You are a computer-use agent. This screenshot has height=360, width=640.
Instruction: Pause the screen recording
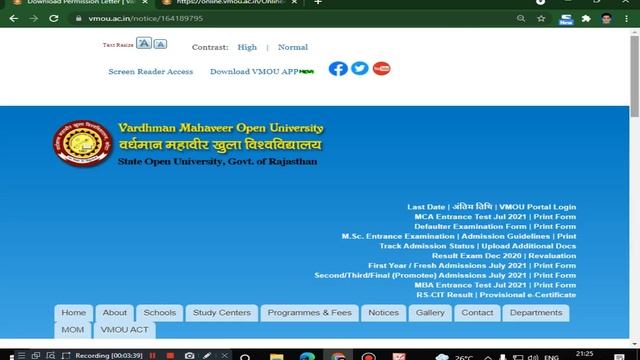tap(153, 356)
